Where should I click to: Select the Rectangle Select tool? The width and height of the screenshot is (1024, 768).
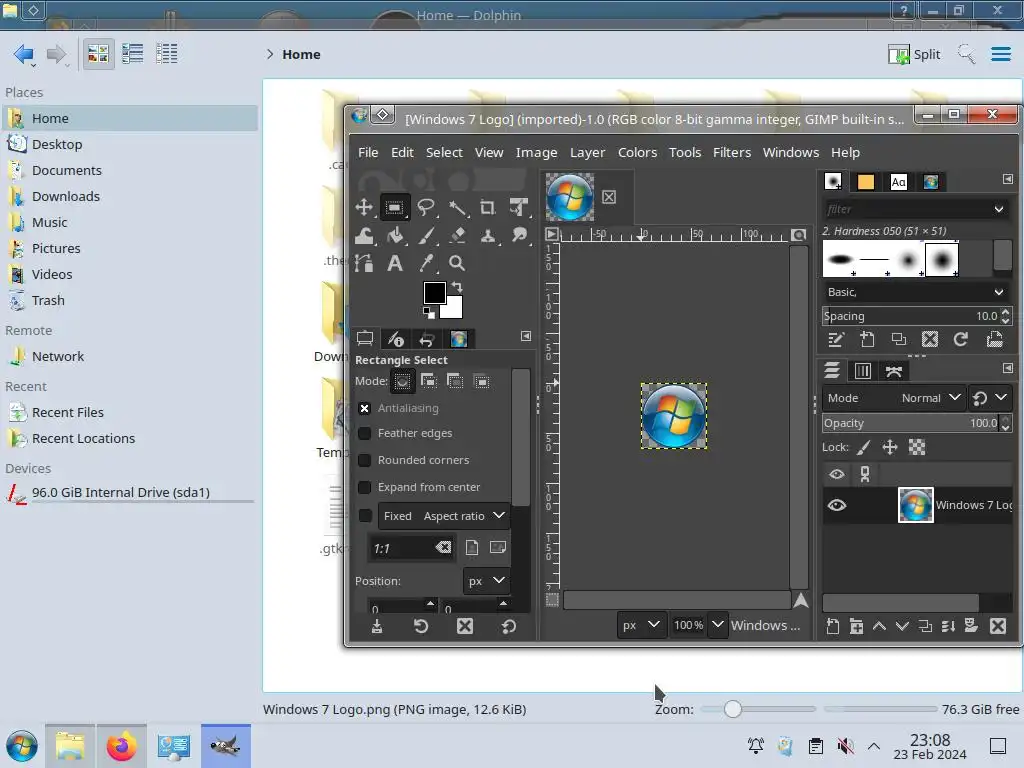point(394,208)
